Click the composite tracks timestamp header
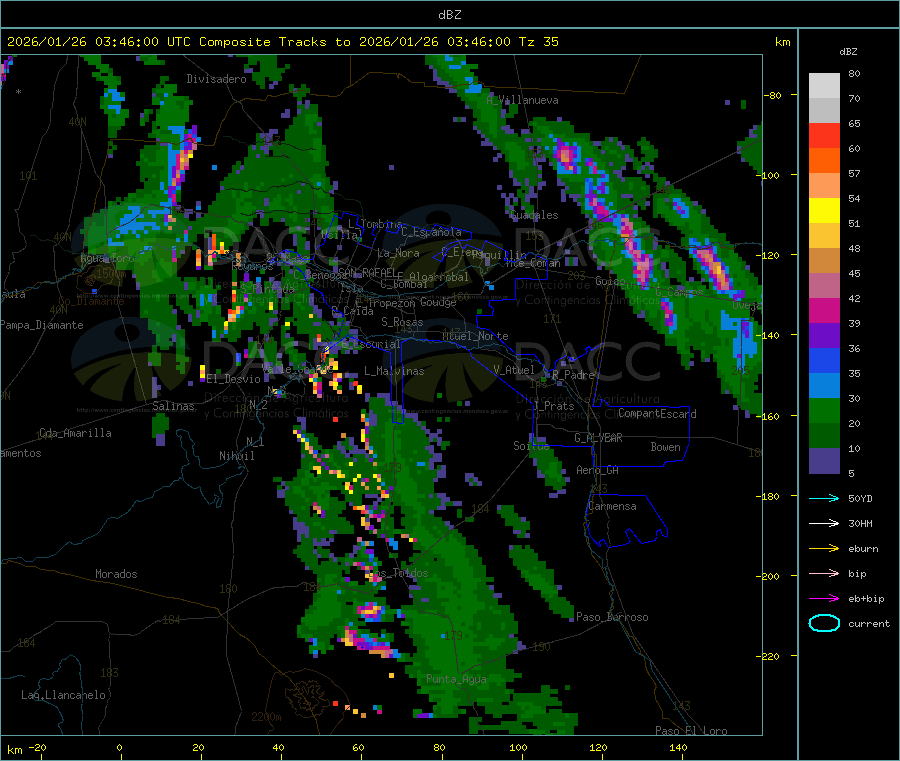 pos(282,42)
